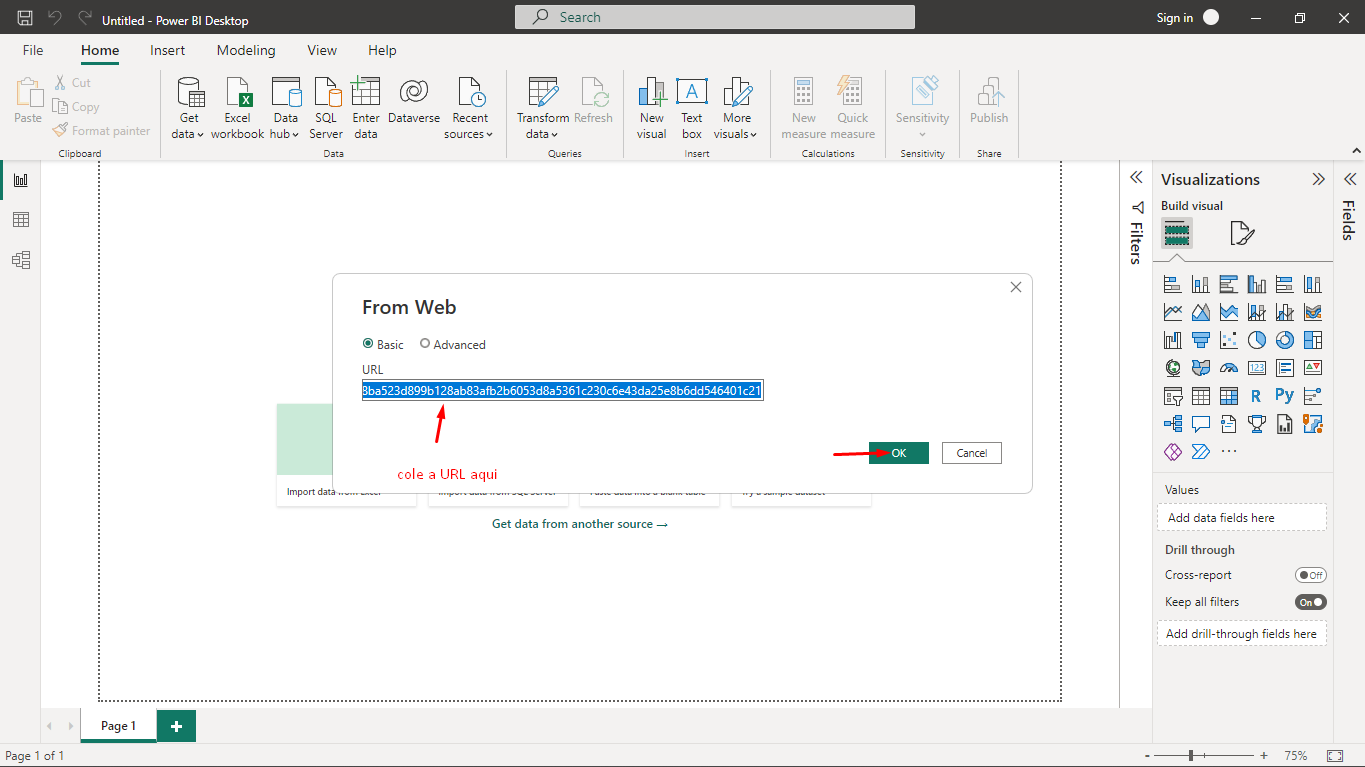The width and height of the screenshot is (1365, 767).
Task: Add a Map visual with globe icon
Action: 1173,368
